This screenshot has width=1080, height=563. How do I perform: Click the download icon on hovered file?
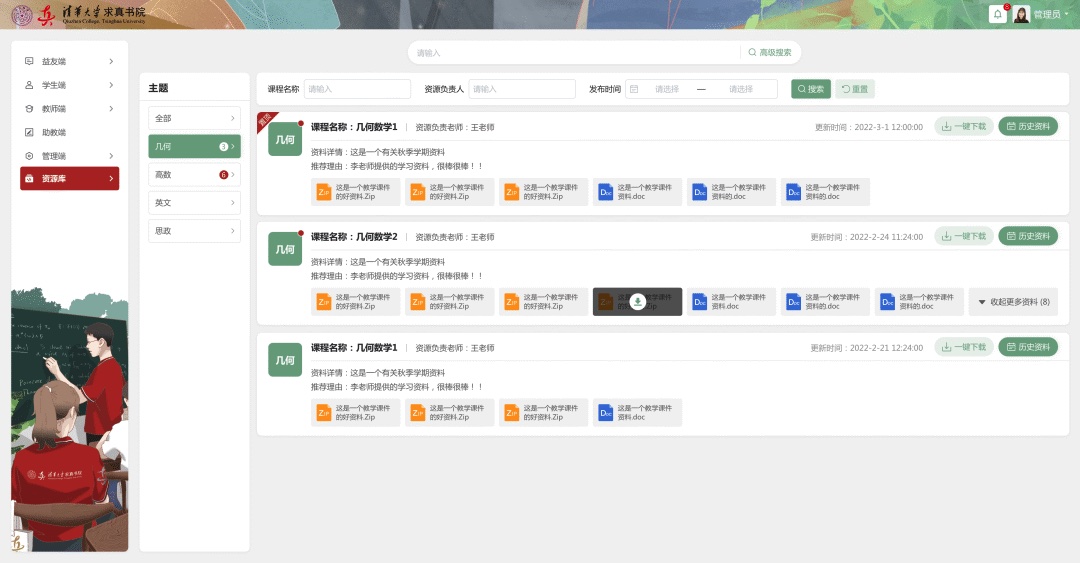click(637, 302)
